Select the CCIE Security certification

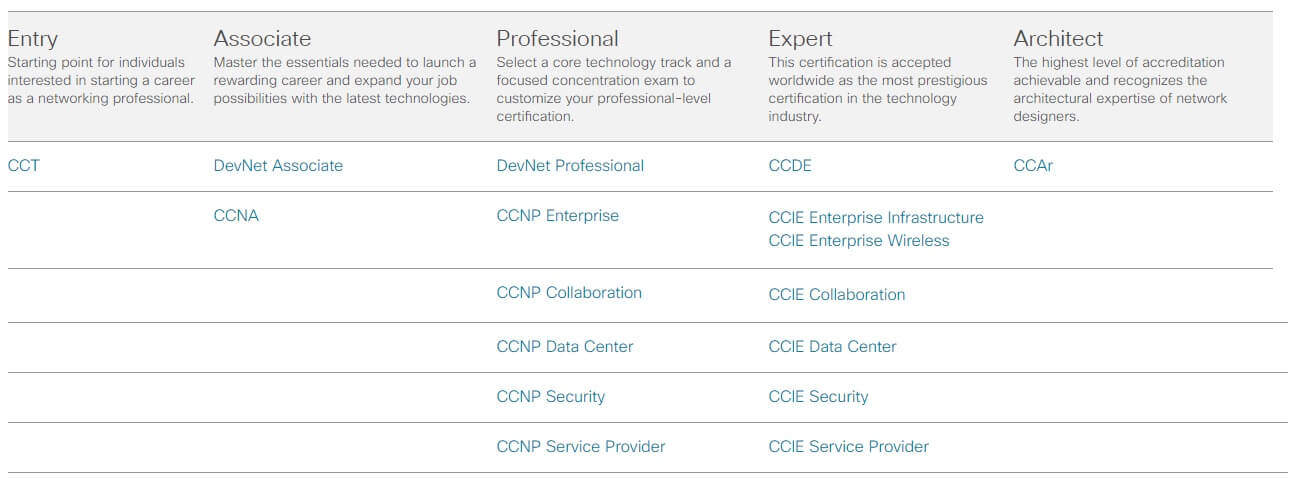coord(818,397)
